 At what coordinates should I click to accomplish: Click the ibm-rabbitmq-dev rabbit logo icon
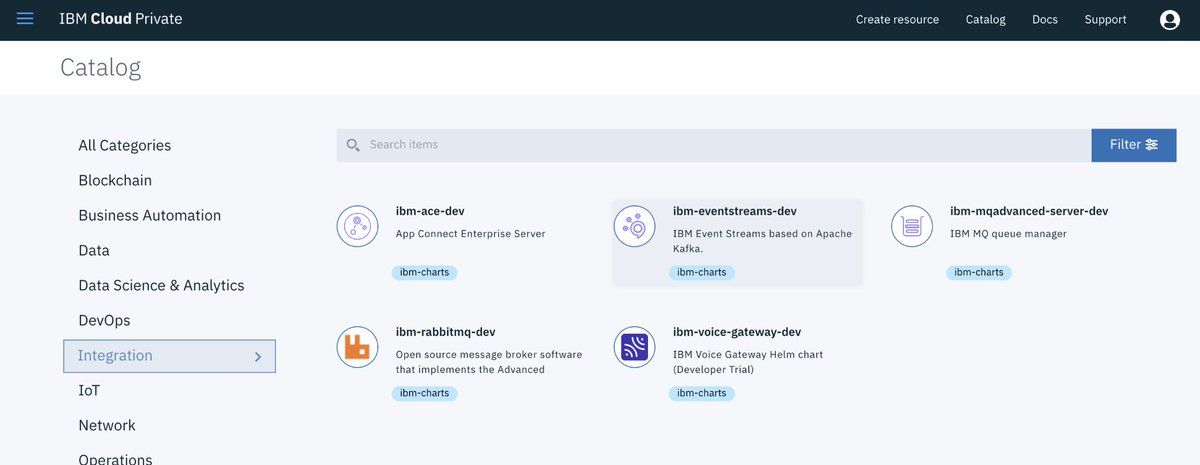click(x=357, y=347)
